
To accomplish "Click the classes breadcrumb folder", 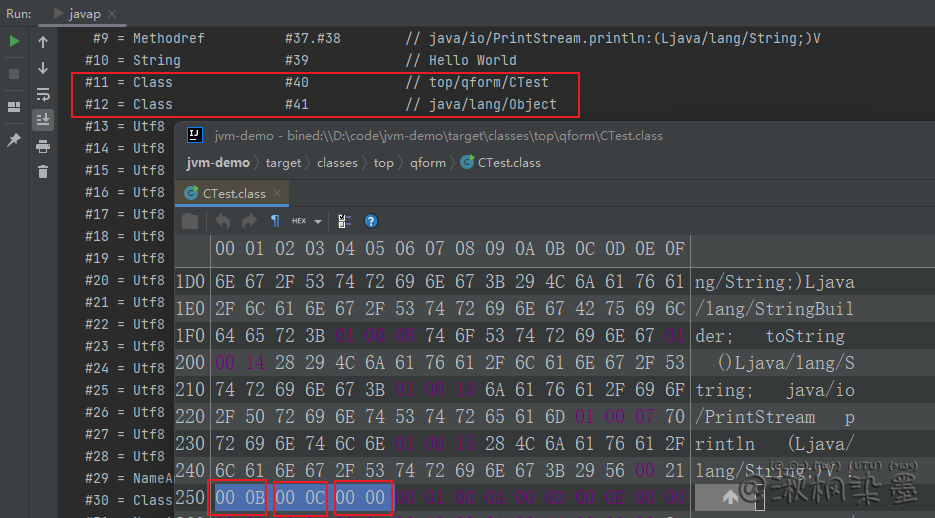I will (x=337, y=163).
